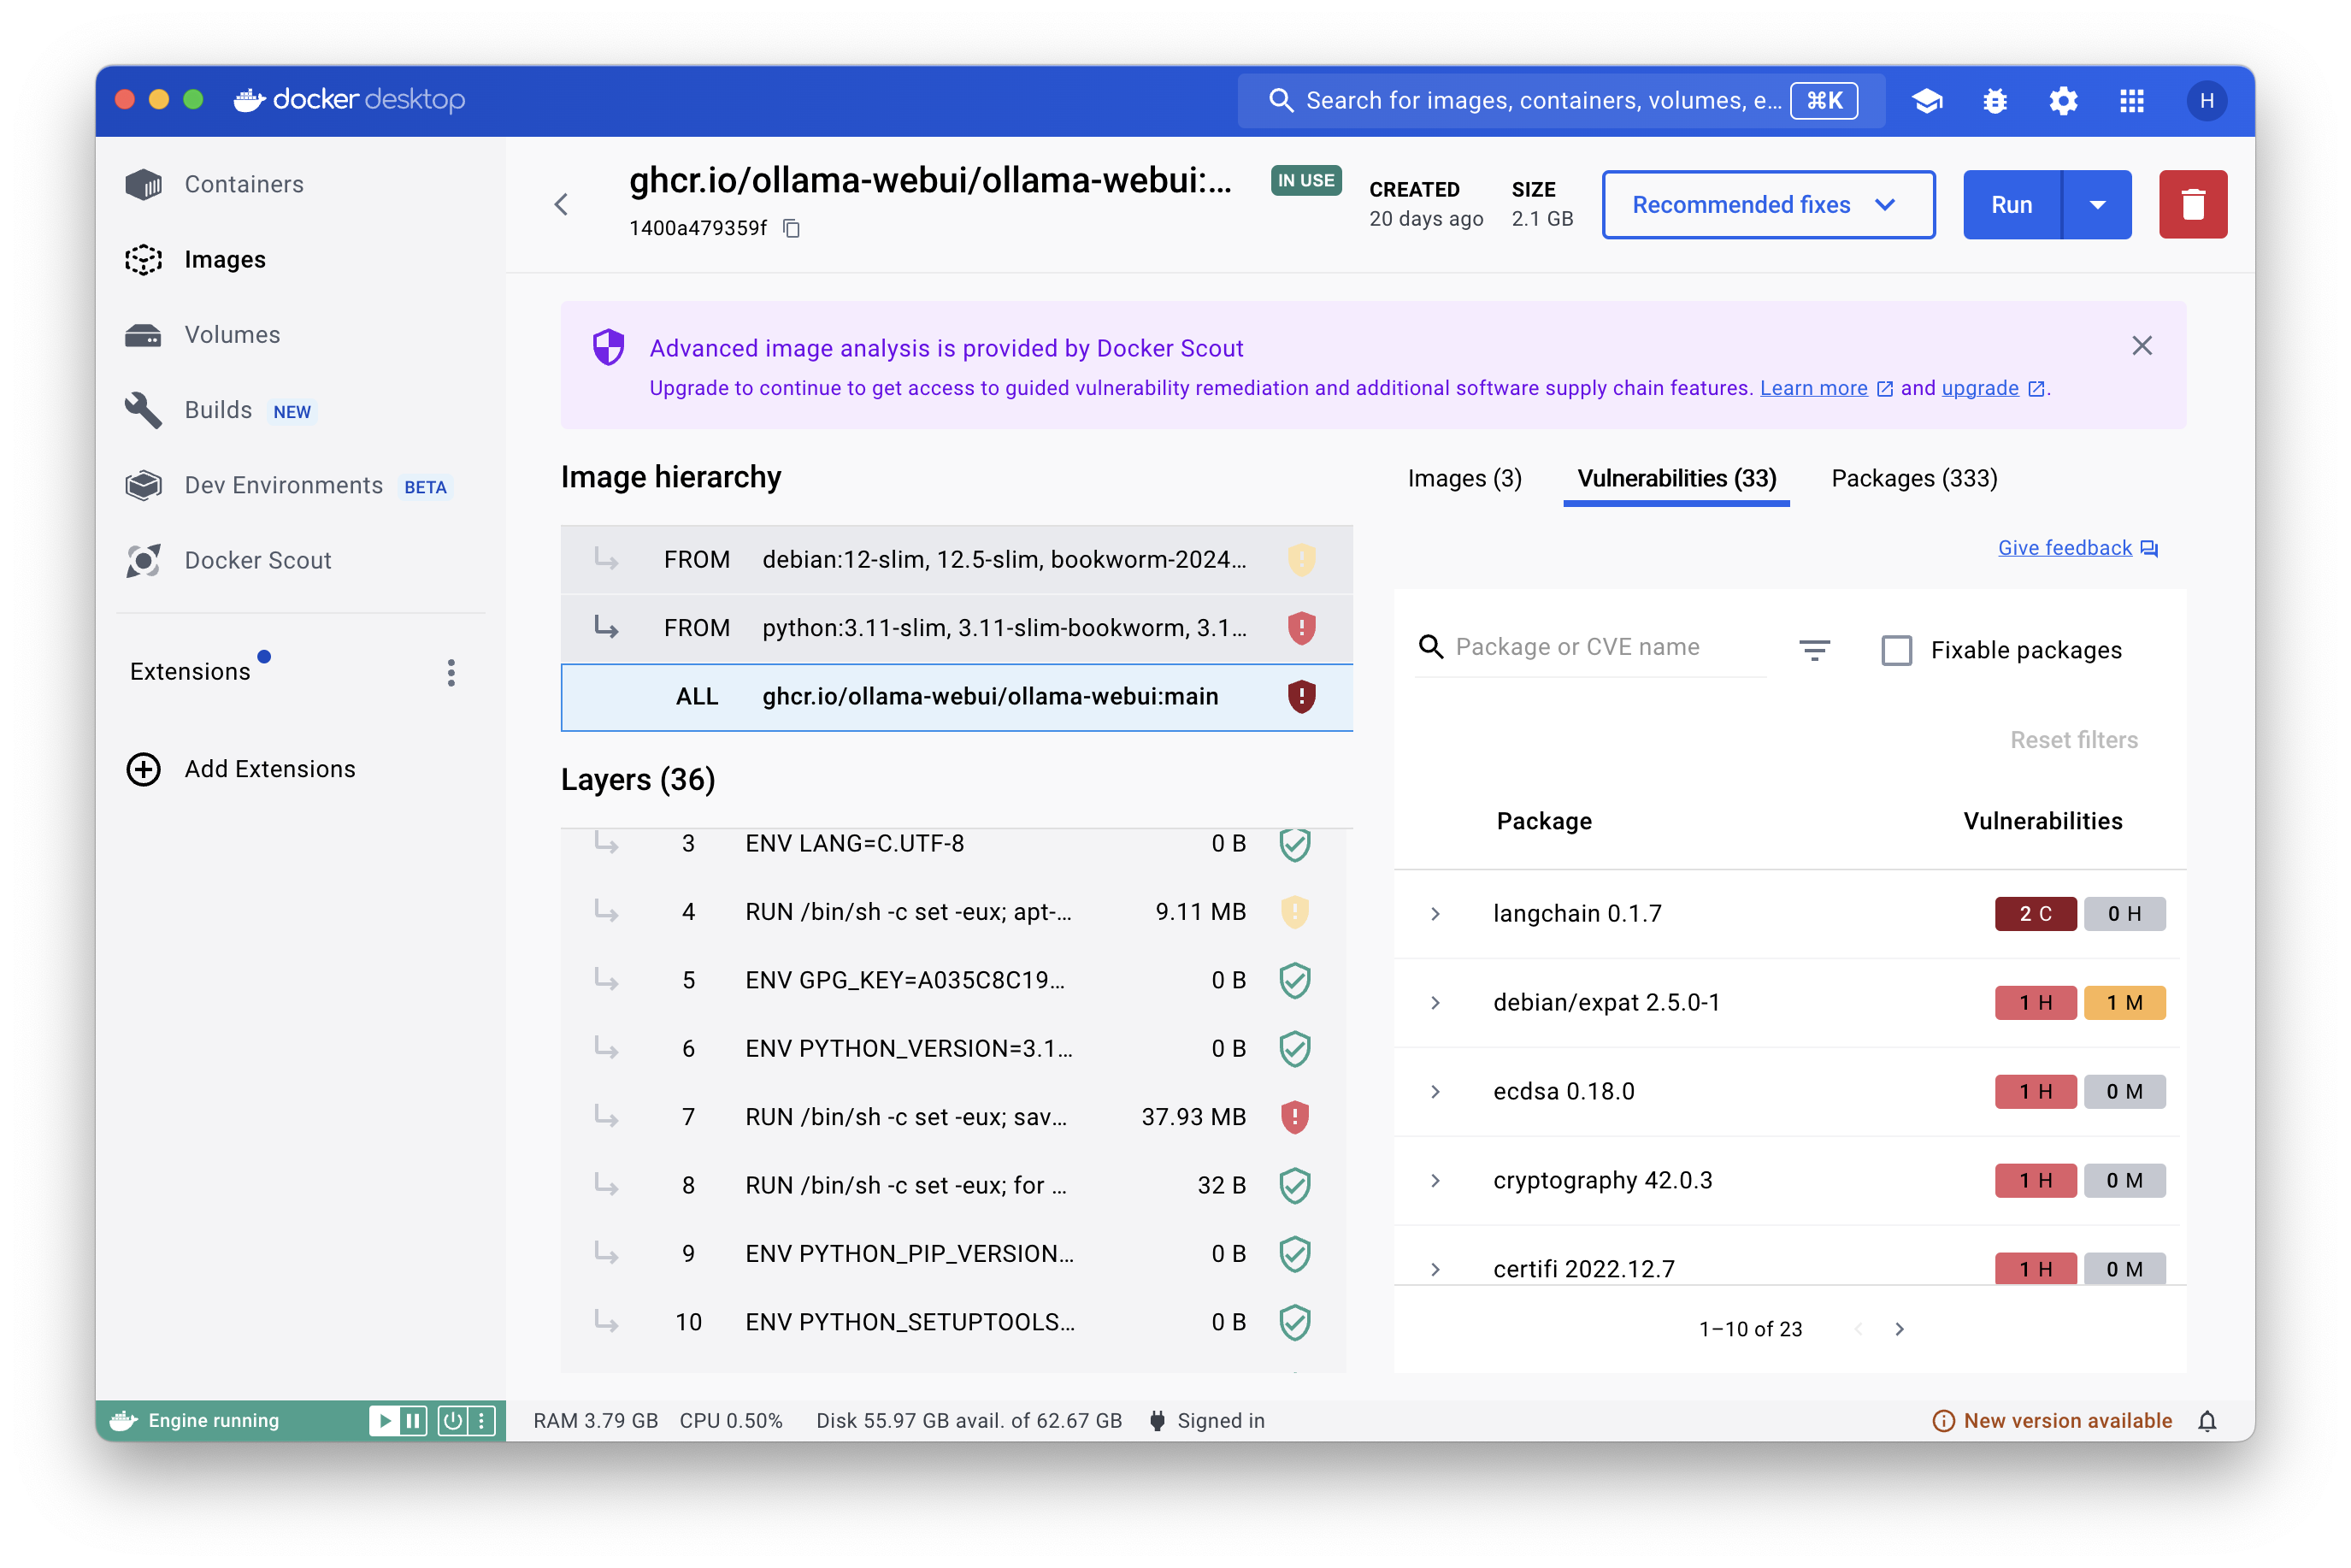Open the Containers section icon
The height and width of the screenshot is (1568, 2351).
pyautogui.click(x=144, y=184)
